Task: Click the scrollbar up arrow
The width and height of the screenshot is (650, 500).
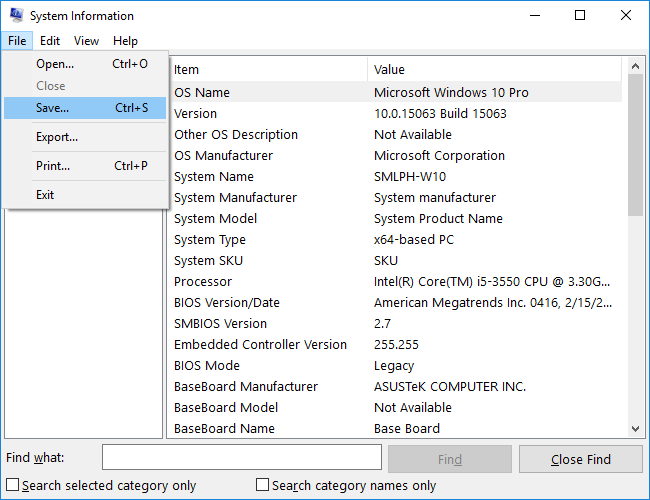Action: (635, 66)
